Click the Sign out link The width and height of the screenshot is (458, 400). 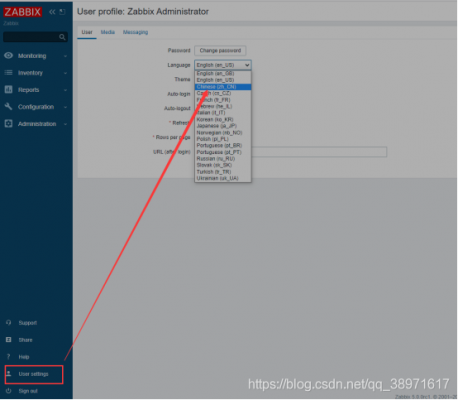[28, 391]
